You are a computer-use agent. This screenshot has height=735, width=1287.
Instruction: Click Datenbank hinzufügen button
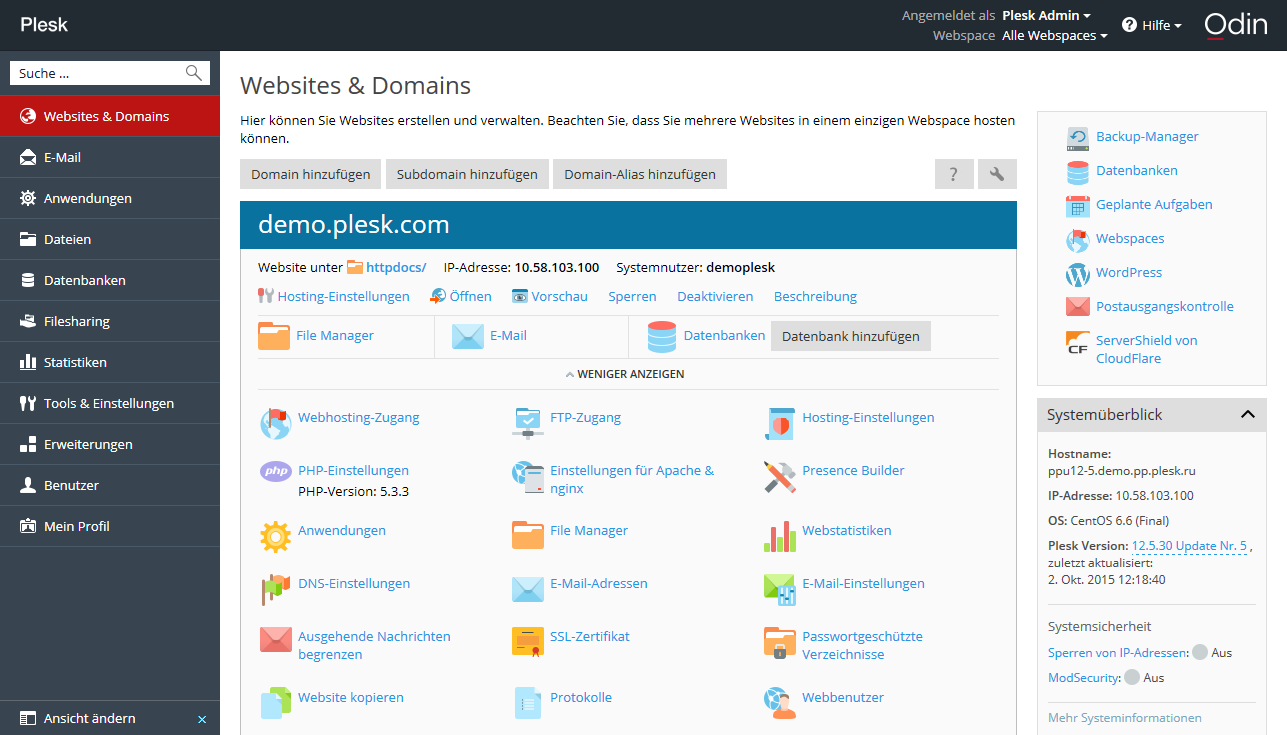tap(851, 336)
